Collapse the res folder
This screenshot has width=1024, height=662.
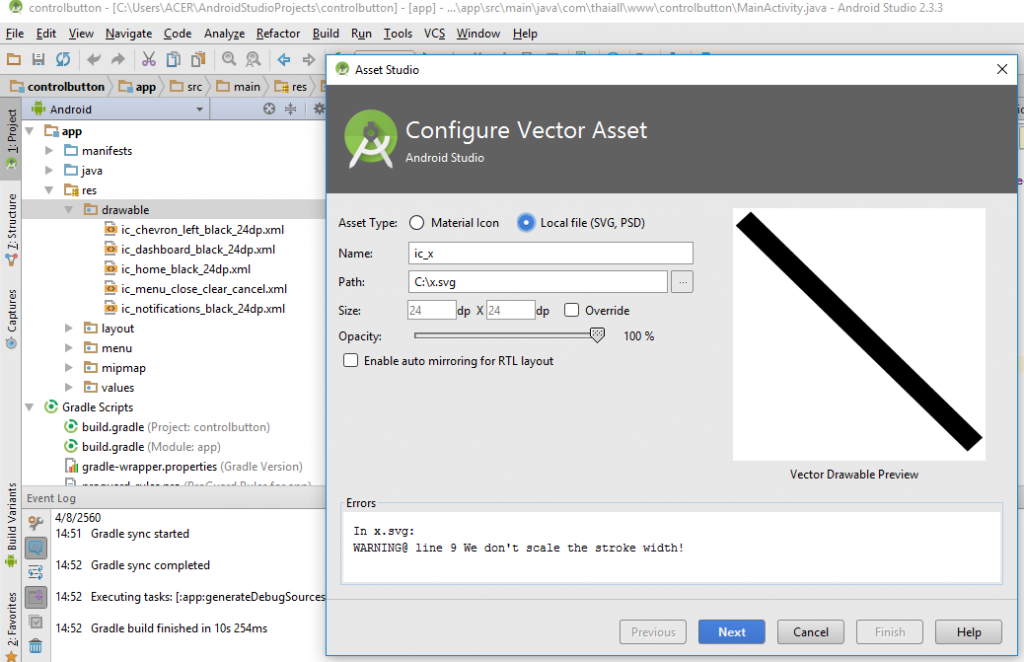(x=49, y=190)
